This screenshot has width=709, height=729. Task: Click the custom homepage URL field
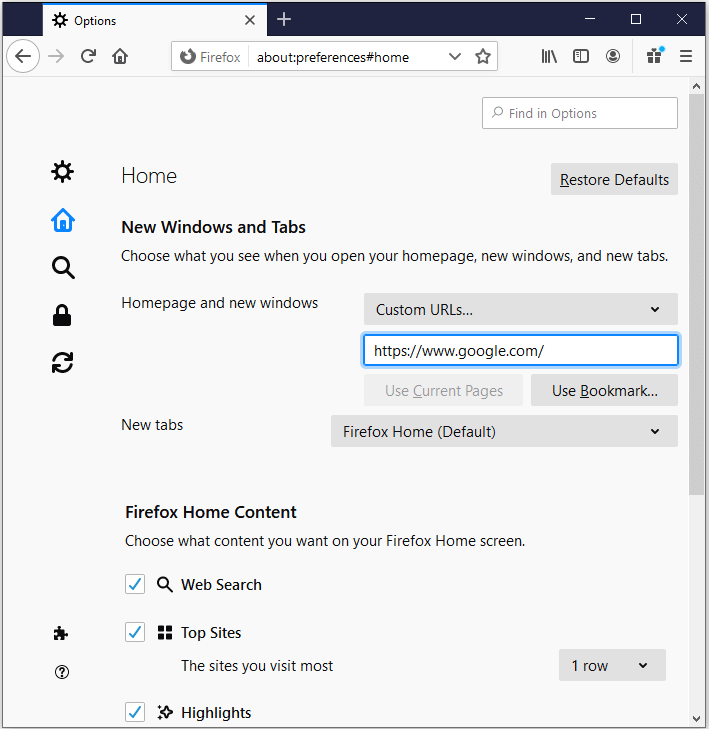point(521,351)
